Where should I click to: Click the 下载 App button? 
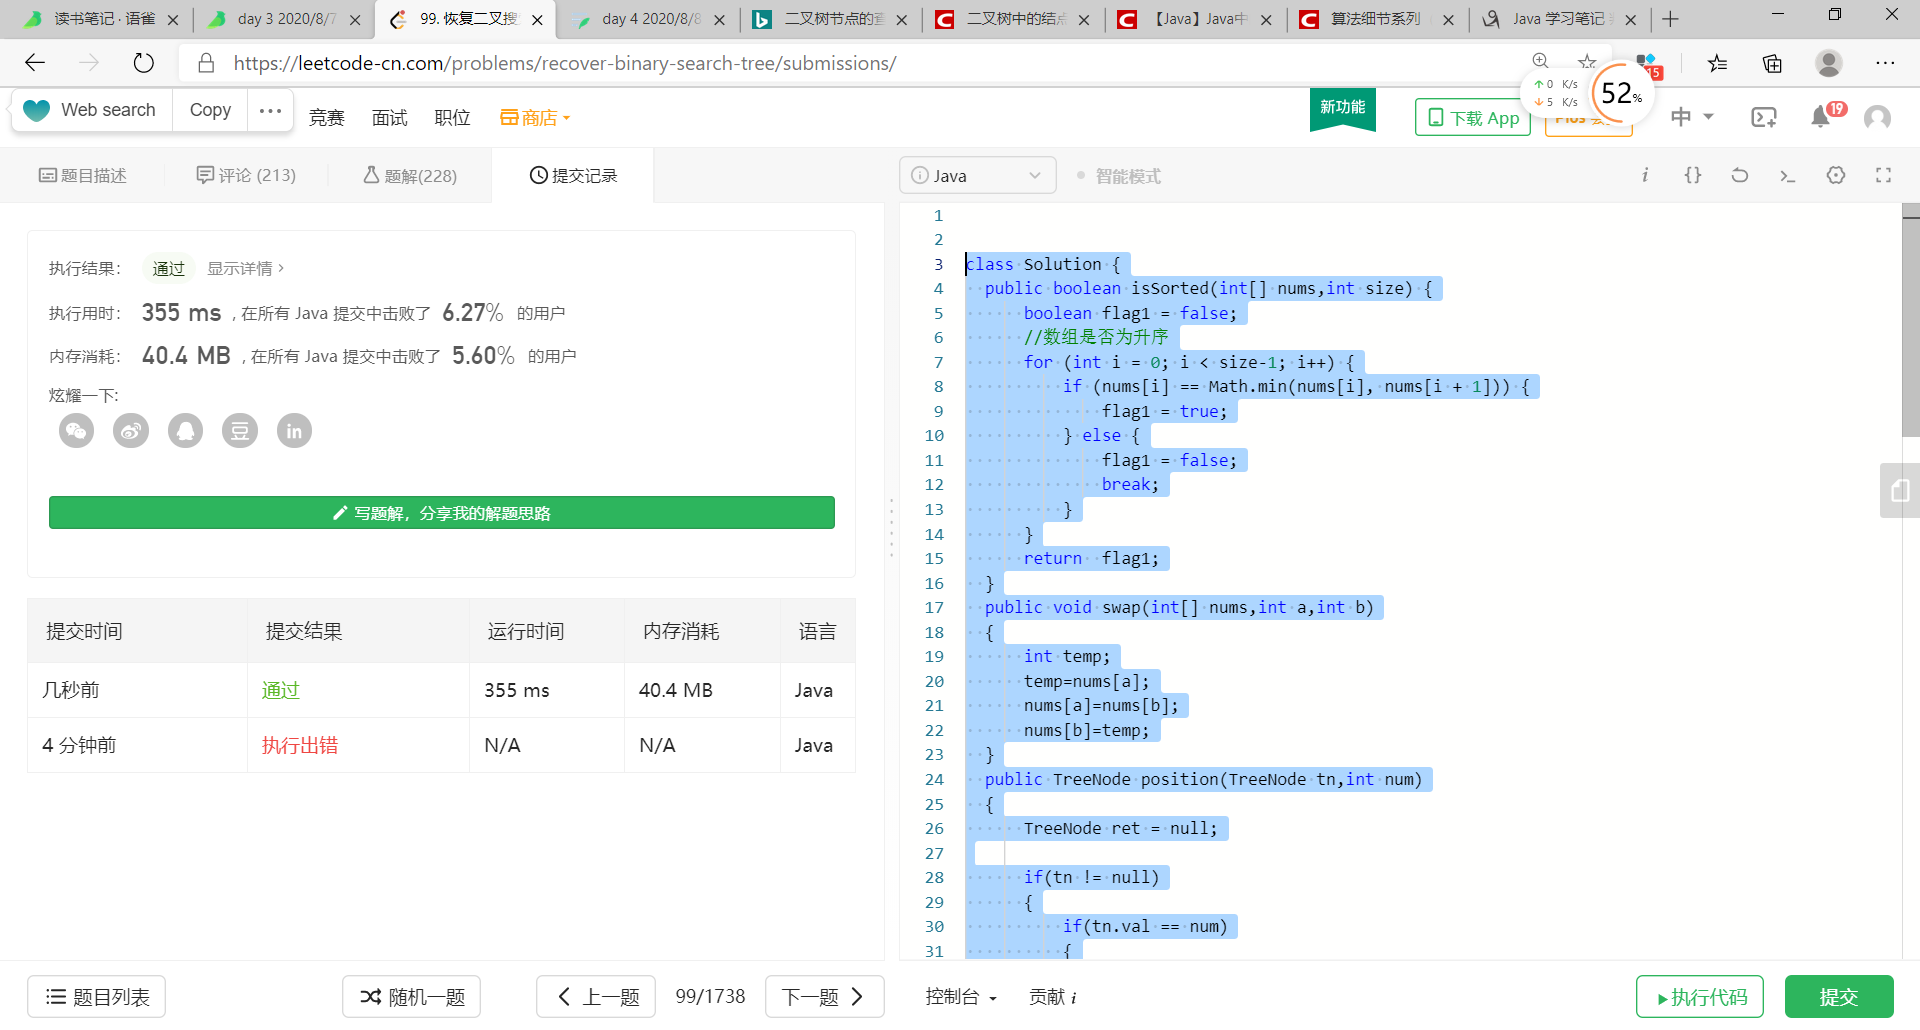[1473, 117]
